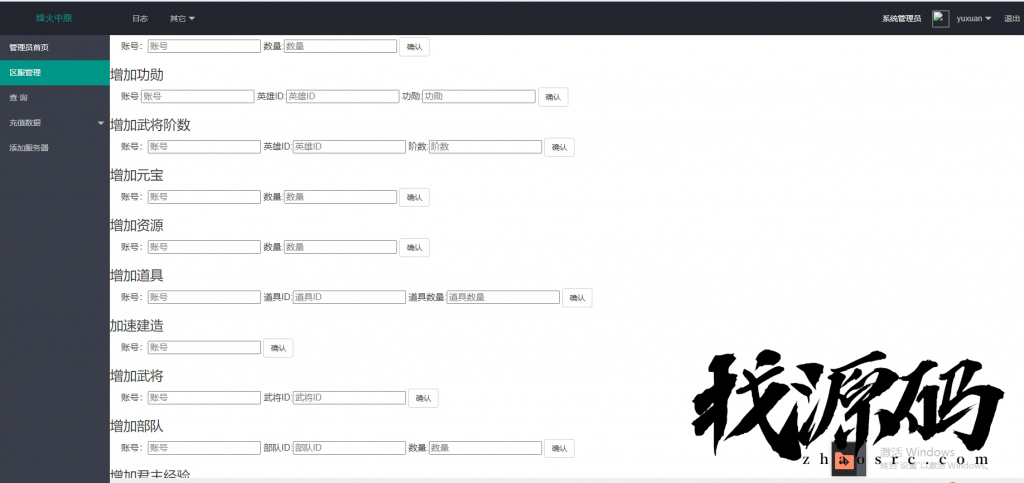The image size is (1024, 483).
Task: Confirm the 增加道具 form
Action: coord(577,298)
